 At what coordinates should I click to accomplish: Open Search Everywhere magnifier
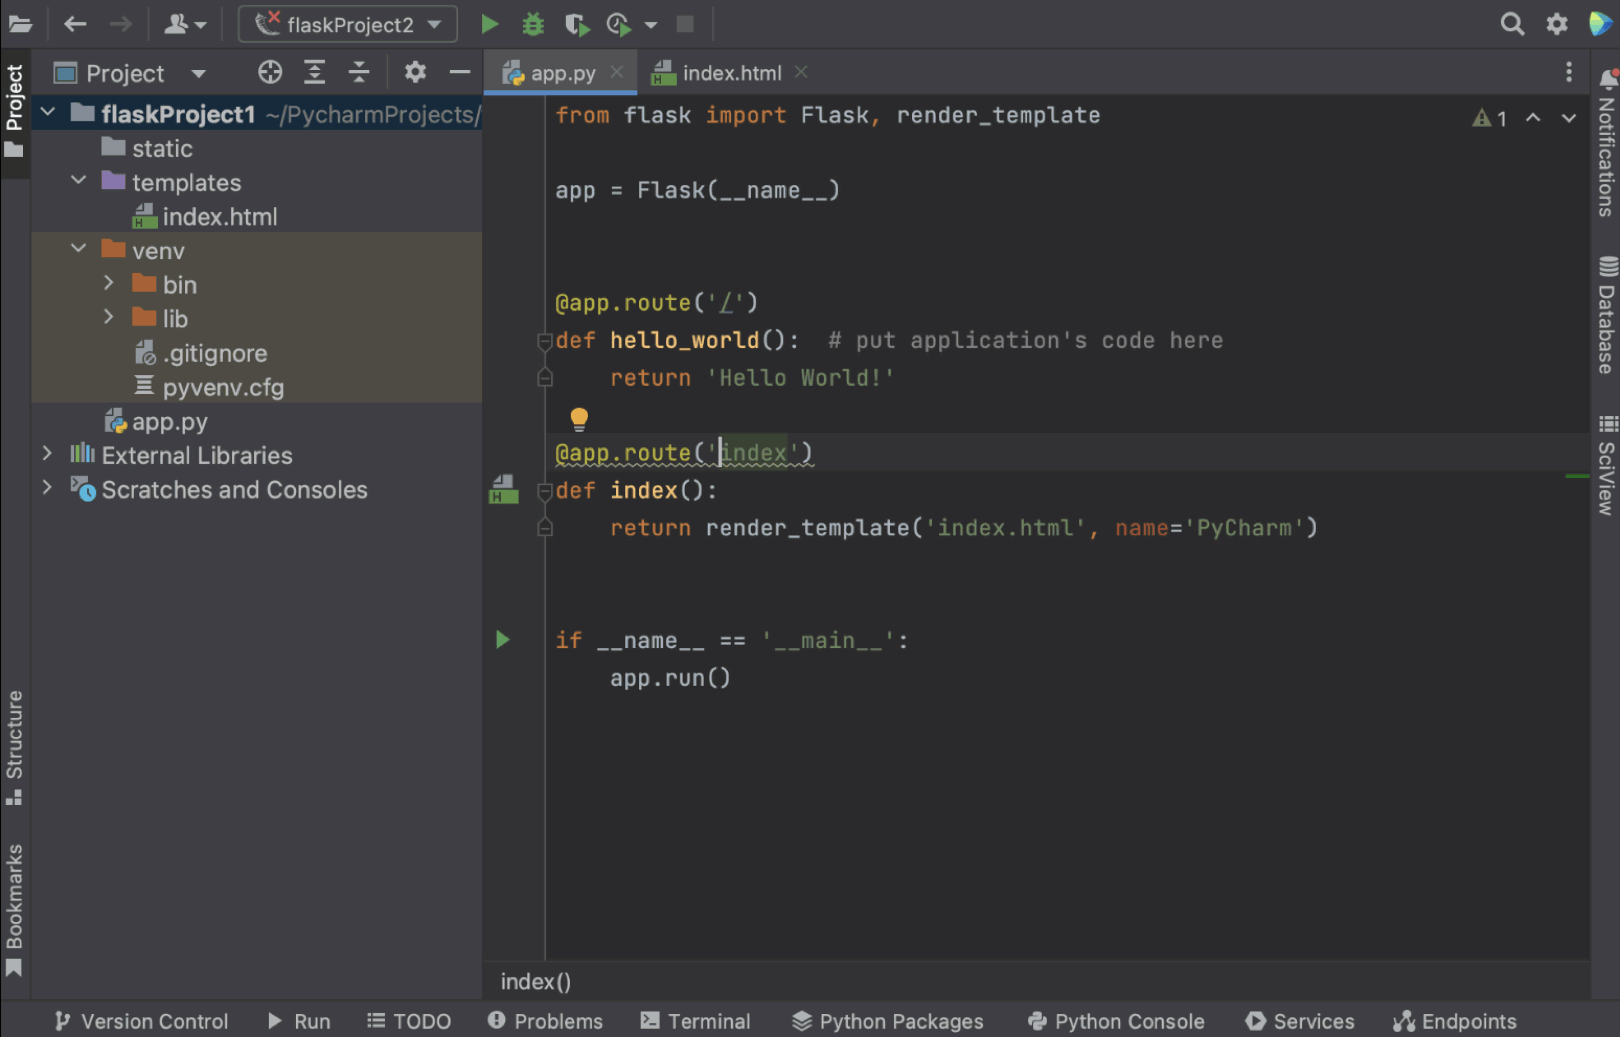point(1513,23)
